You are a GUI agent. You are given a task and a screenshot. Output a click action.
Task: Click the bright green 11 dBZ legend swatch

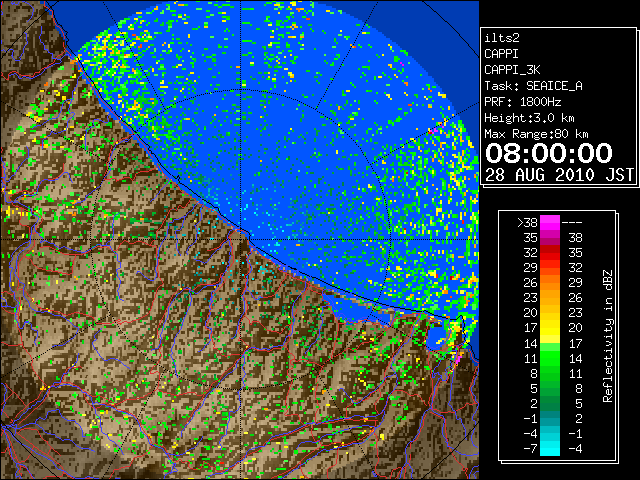[x=550, y=358]
